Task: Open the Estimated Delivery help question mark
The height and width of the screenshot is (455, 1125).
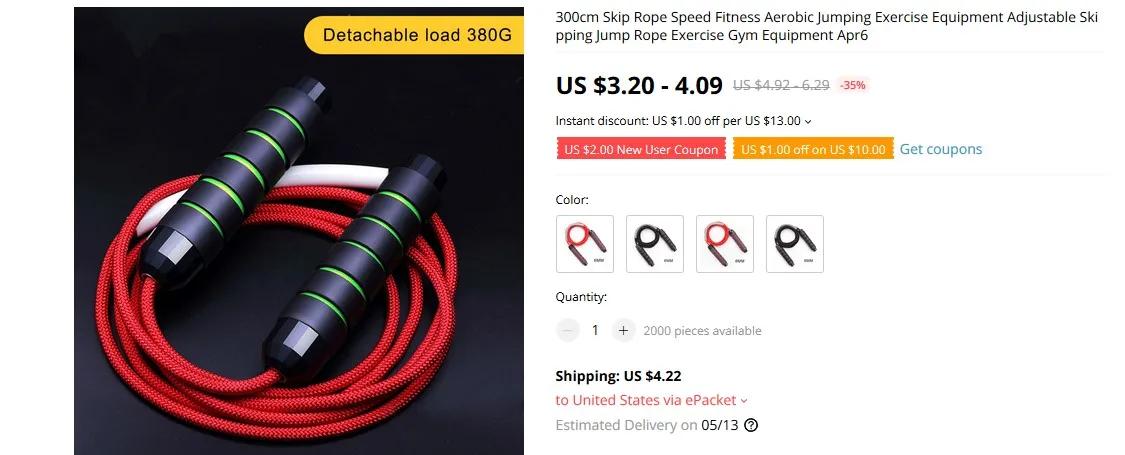Action: tap(750, 425)
